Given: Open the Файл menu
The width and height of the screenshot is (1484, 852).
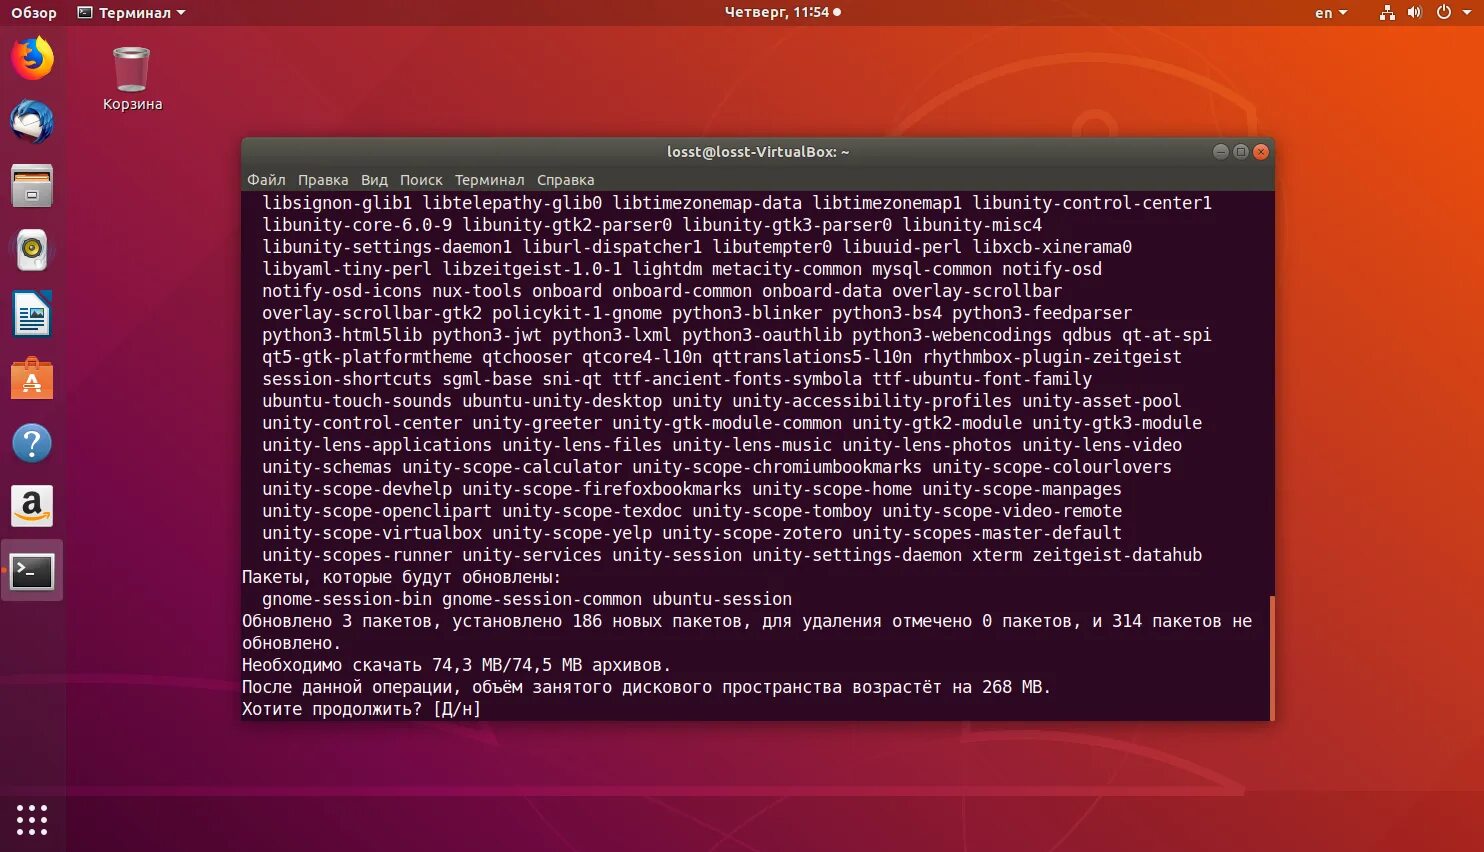Looking at the screenshot, I should tap(266, 180).
